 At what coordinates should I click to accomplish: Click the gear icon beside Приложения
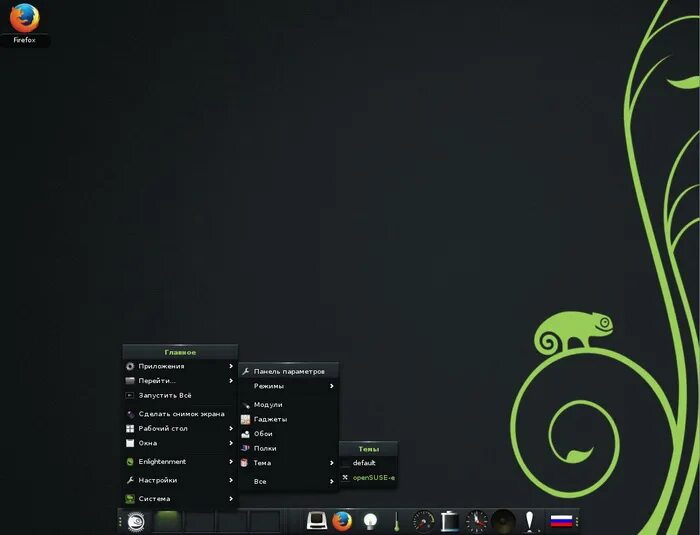click(x=130, y=366)
